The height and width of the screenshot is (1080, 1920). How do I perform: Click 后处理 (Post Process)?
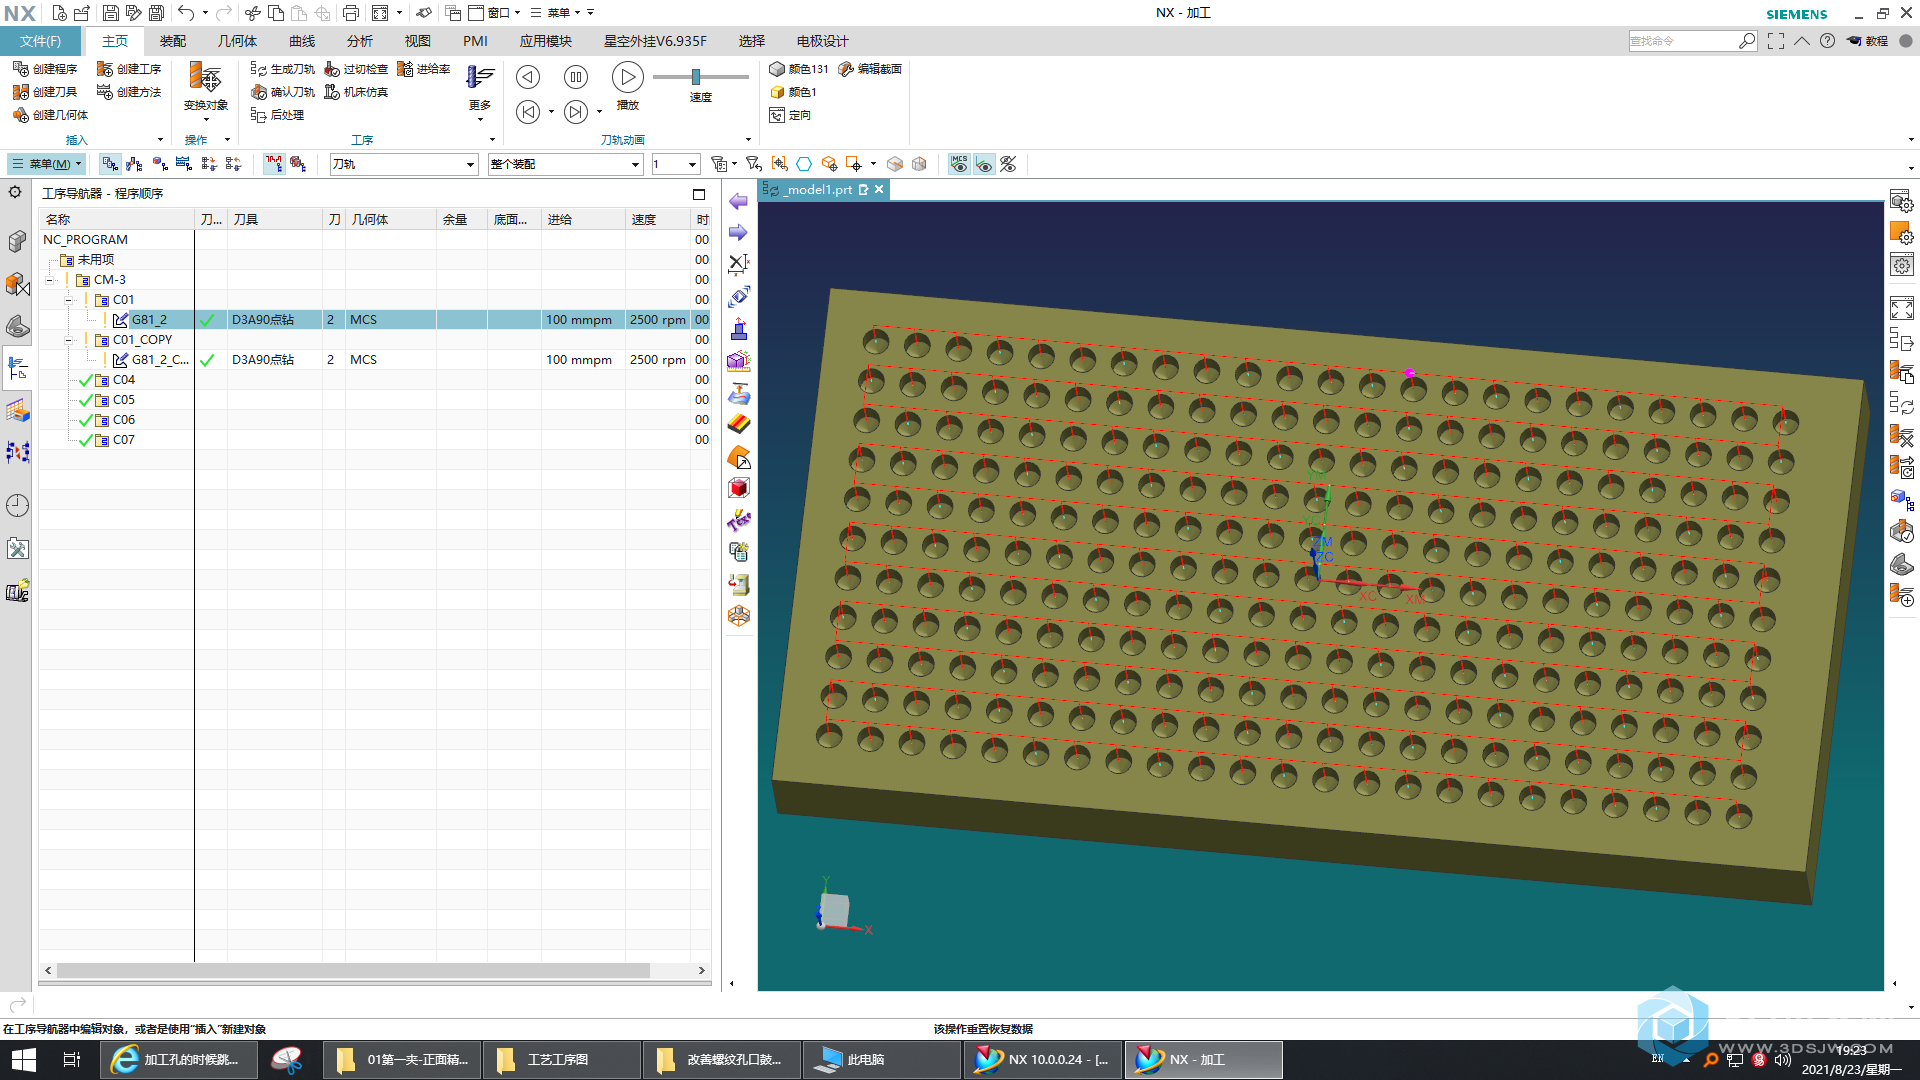tap(277, 115)
